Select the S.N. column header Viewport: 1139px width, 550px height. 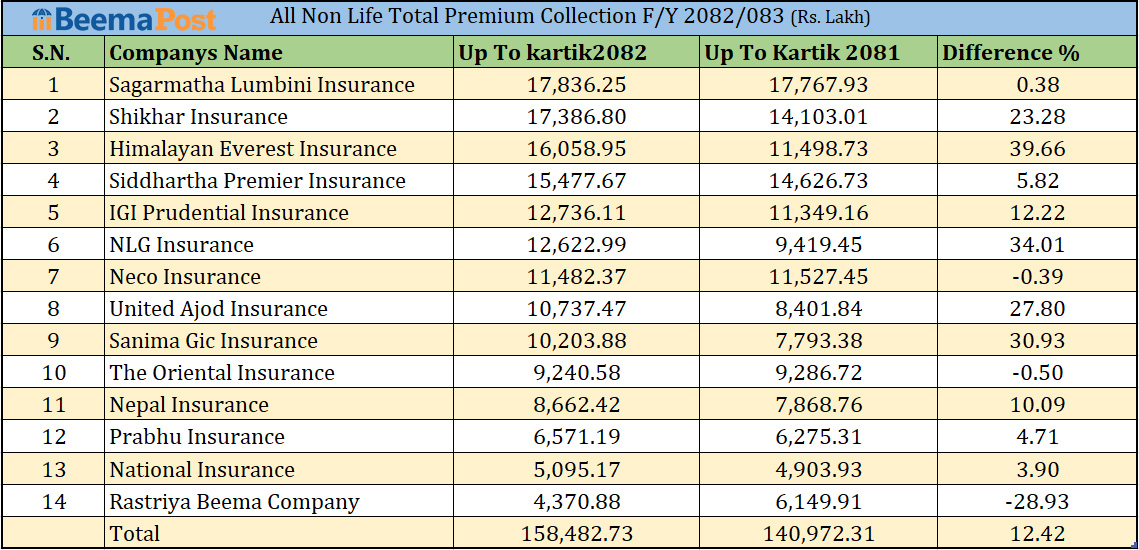tap(52, 53)
